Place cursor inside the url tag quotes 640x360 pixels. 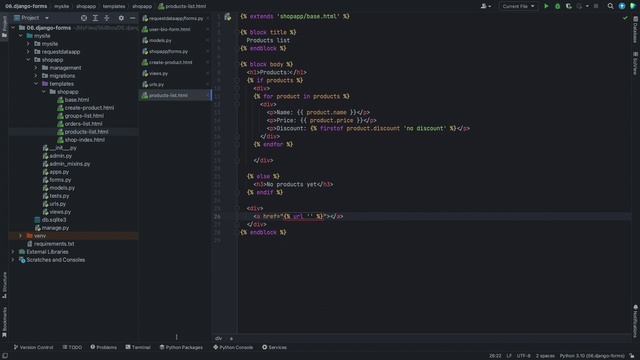pyautogui.click(x=310, y=216)
